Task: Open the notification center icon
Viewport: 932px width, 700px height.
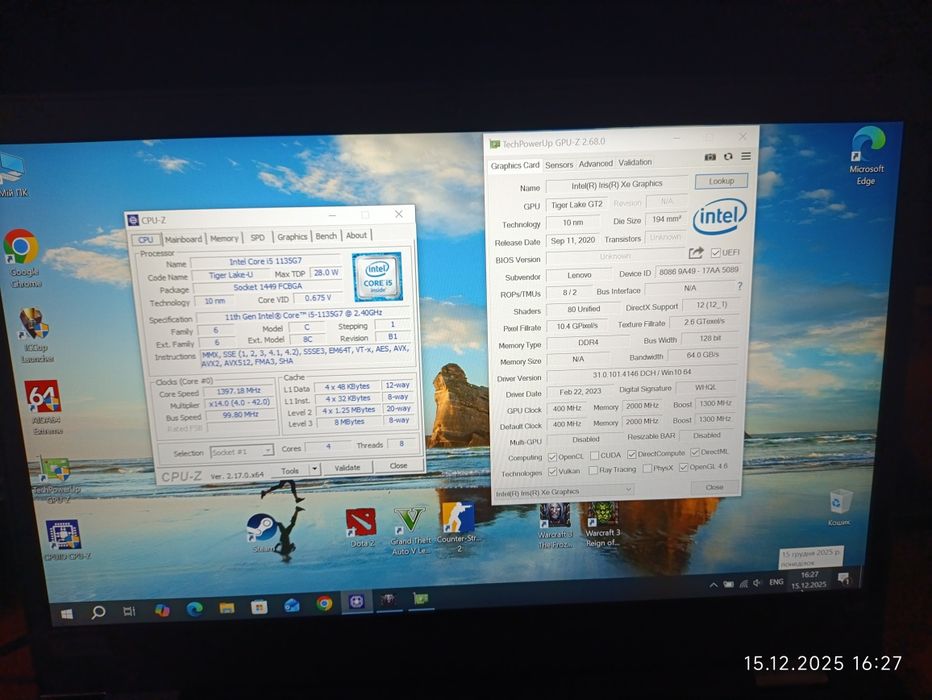Action: point(843,578)
